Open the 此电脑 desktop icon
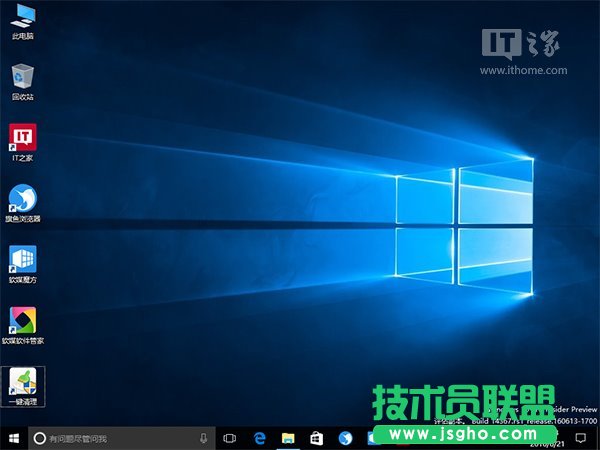The height and width of the screenshot is (450, 600). click(23, 21)
